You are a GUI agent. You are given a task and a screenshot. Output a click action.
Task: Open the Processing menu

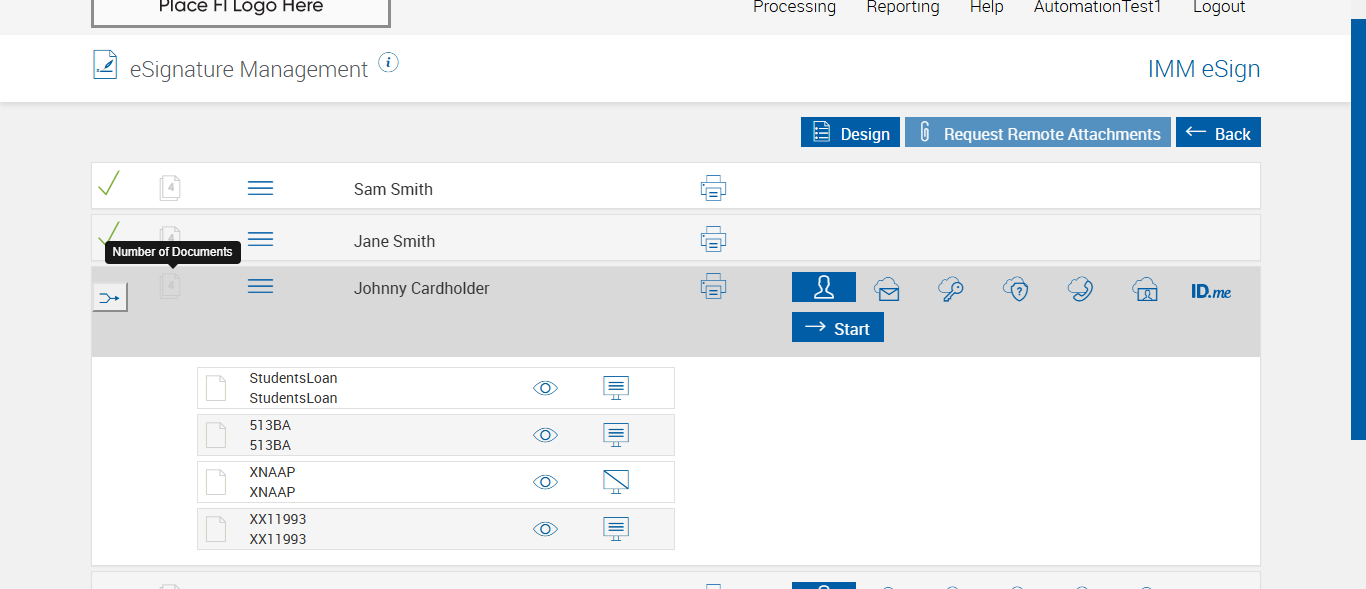pos(794,7)
